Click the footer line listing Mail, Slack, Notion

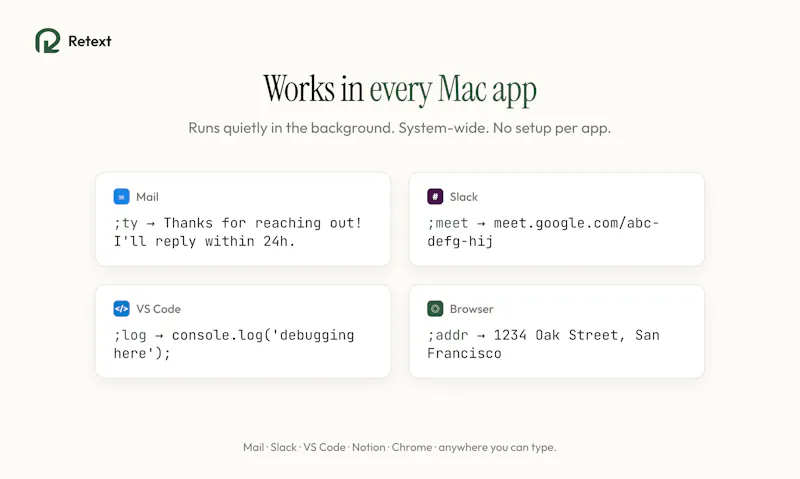(x=399, y=447)
